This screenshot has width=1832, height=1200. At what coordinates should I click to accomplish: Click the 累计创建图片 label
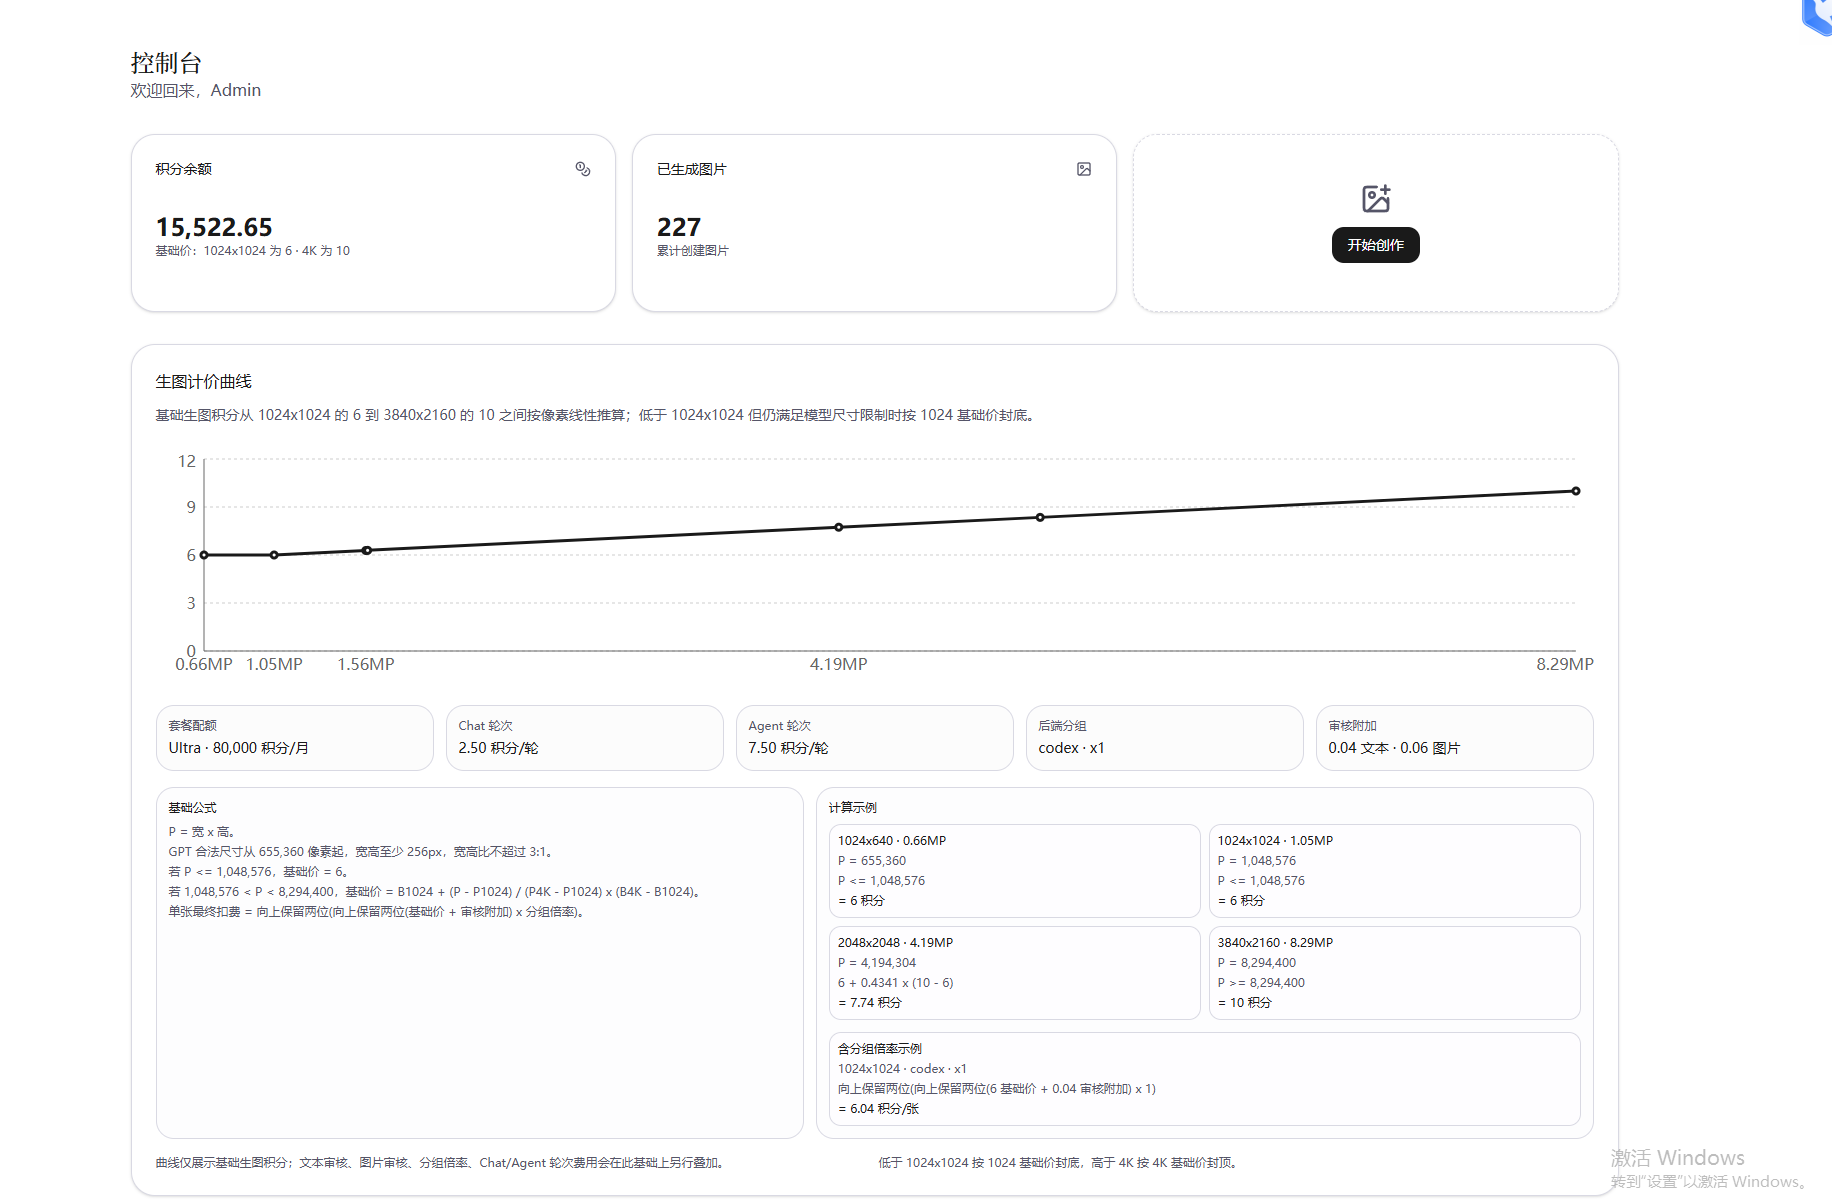(x=693, y=251)
